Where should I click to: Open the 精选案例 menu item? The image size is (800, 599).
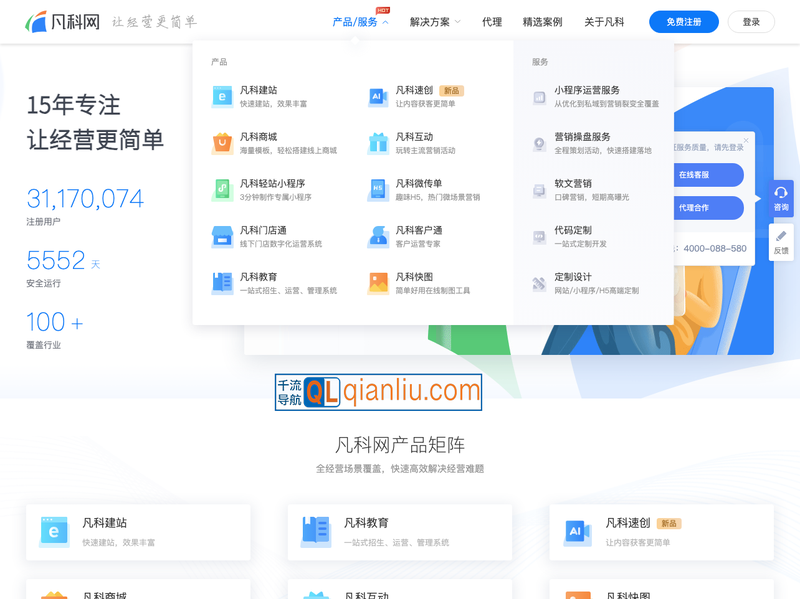click(541, 21)
